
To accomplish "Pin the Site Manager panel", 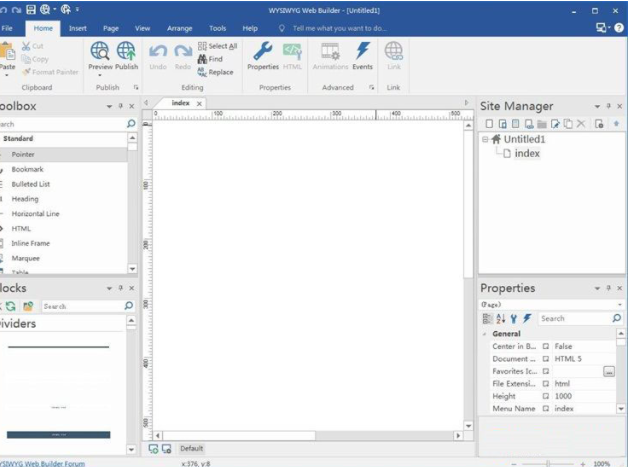I will coord(609,106).
